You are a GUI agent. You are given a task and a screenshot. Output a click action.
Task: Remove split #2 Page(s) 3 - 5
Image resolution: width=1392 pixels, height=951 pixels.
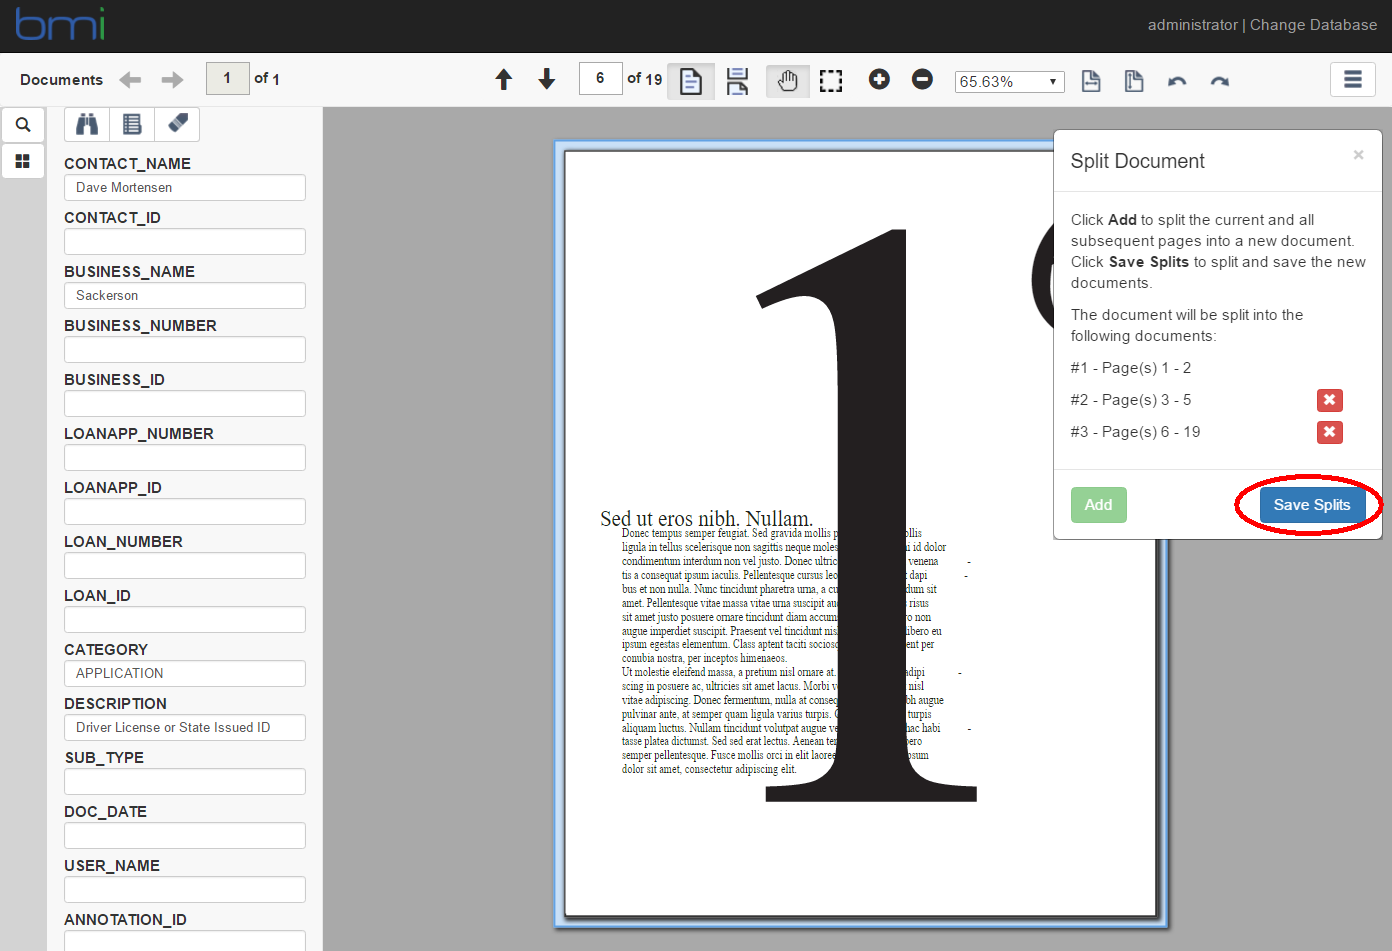[x=1329, y=400]
